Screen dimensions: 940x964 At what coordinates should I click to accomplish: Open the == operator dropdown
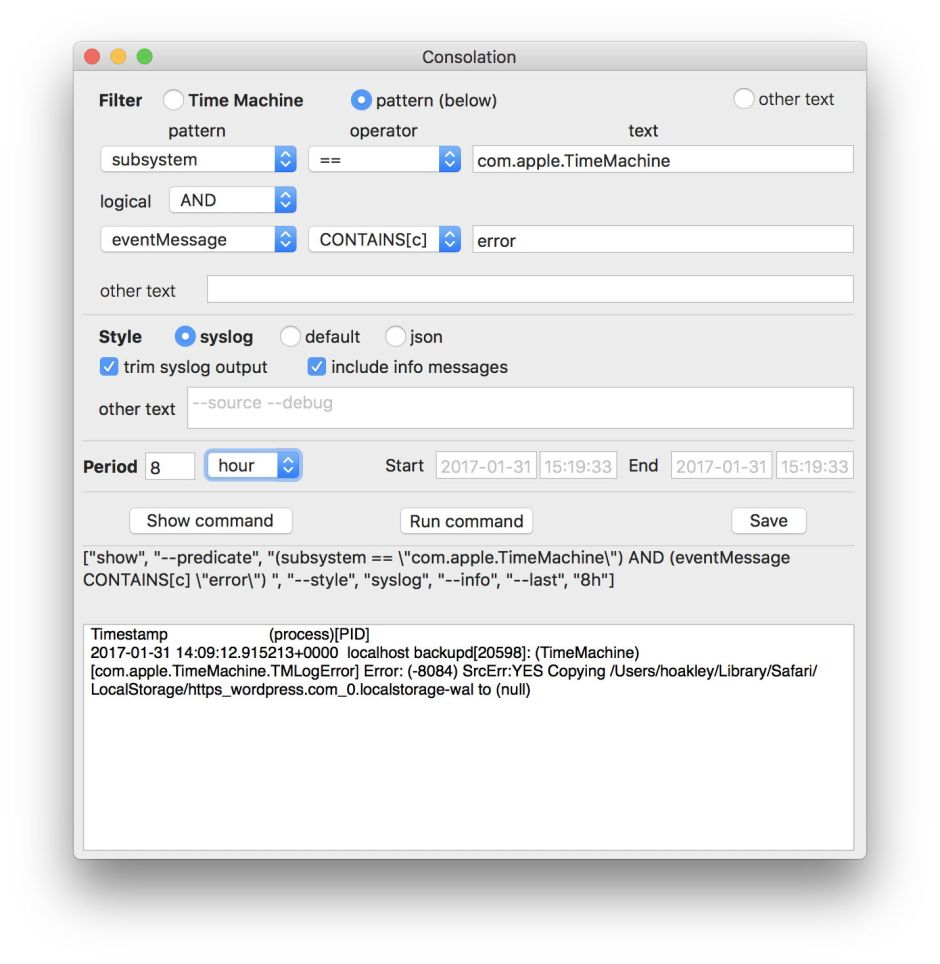(x=383, y=160)
